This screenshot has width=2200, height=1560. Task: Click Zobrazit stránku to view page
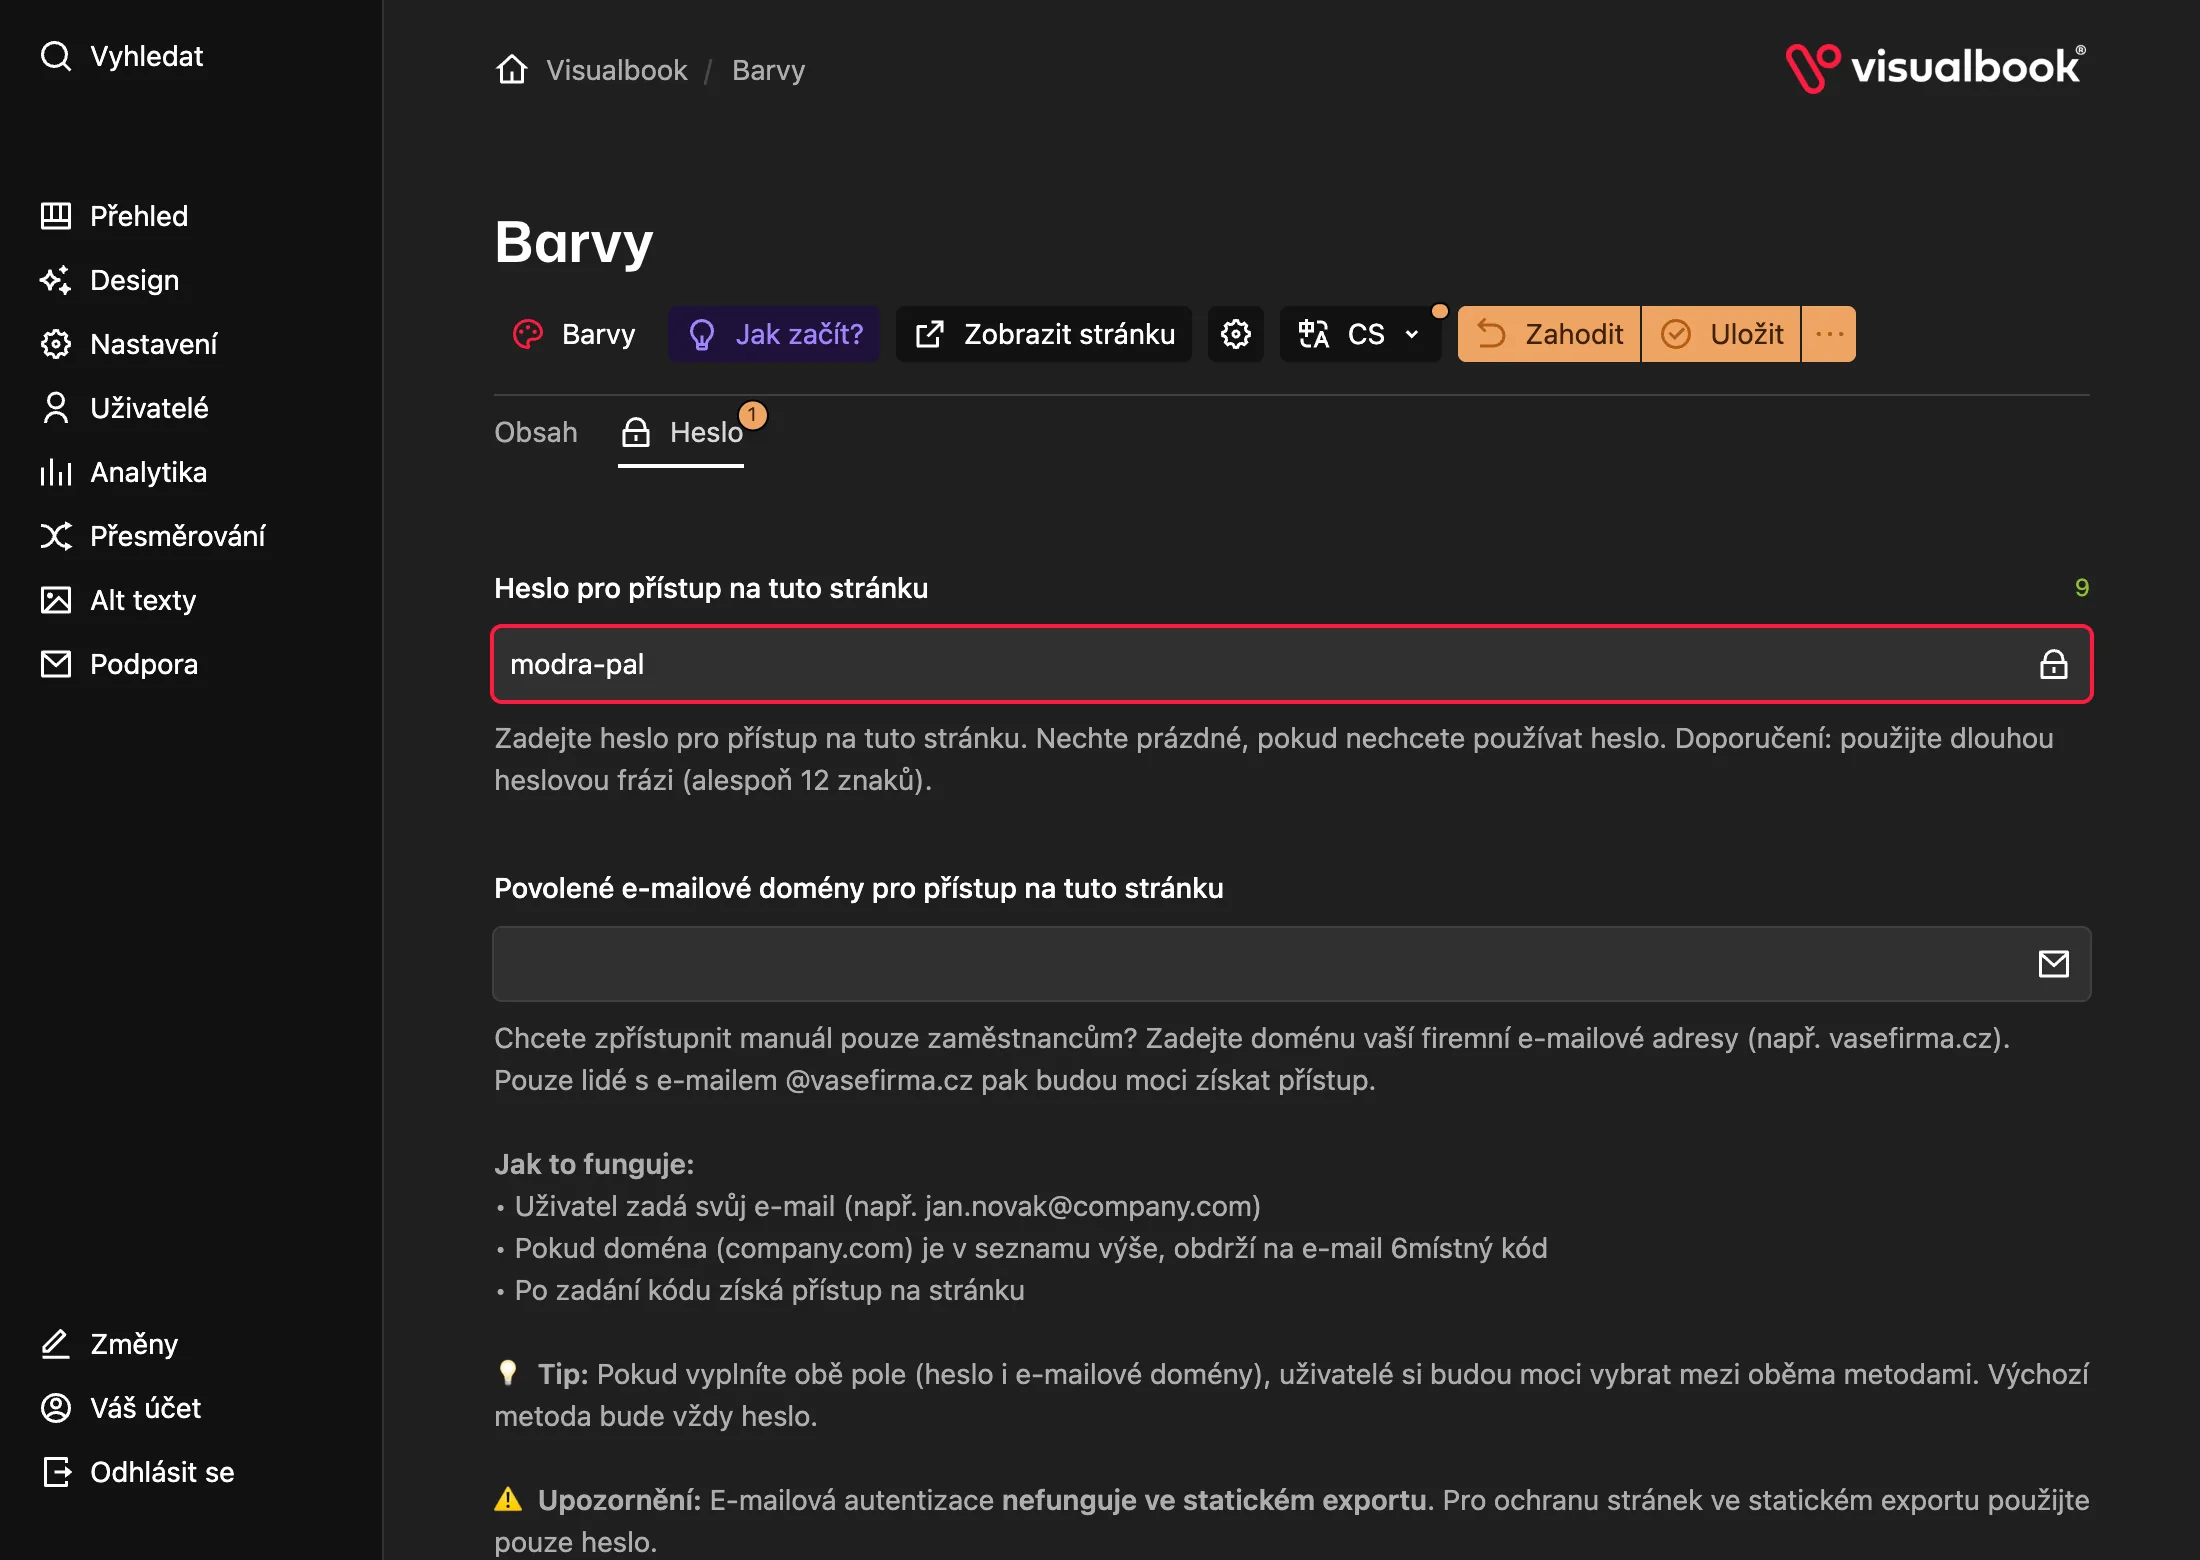pos(1044,334)
